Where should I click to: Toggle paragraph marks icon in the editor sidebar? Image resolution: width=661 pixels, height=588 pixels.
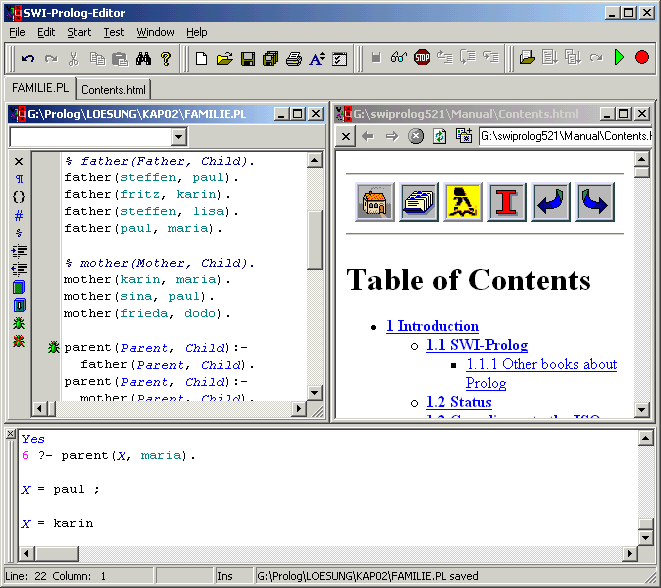[19, 179]
